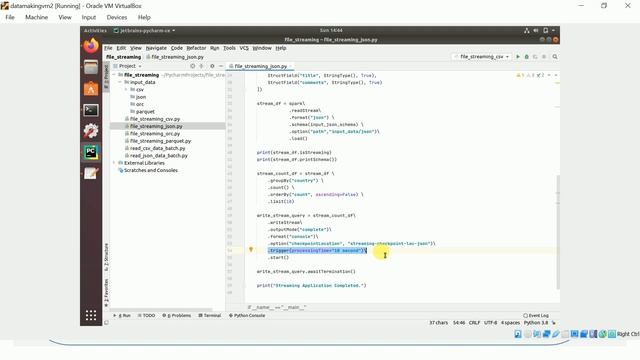Open the Refactor menu
The image size is (640, 360).
point(196,48)
